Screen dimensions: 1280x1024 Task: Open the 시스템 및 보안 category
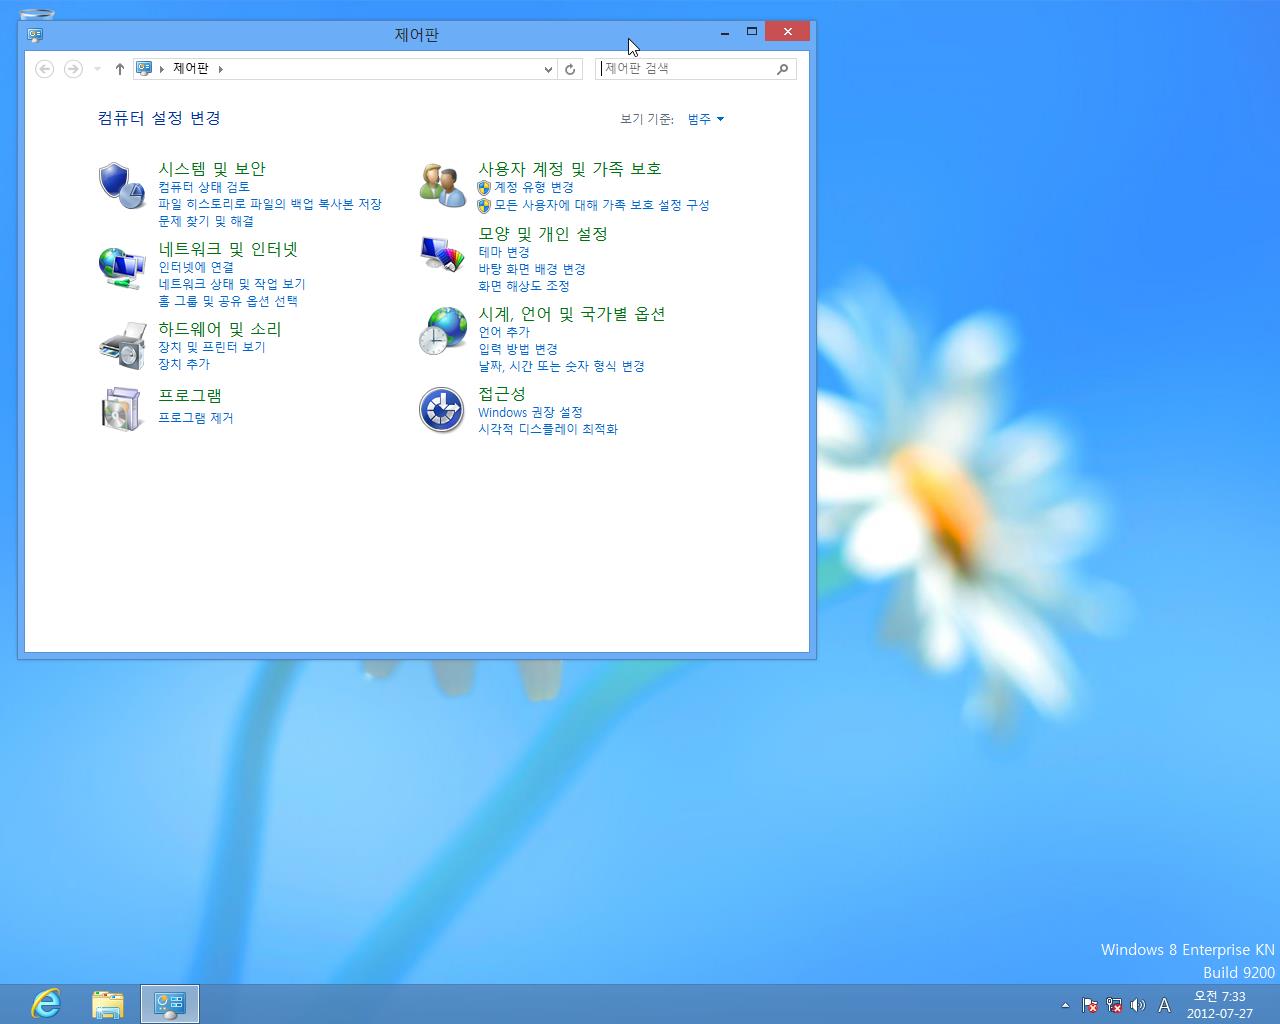coord(212,169)
